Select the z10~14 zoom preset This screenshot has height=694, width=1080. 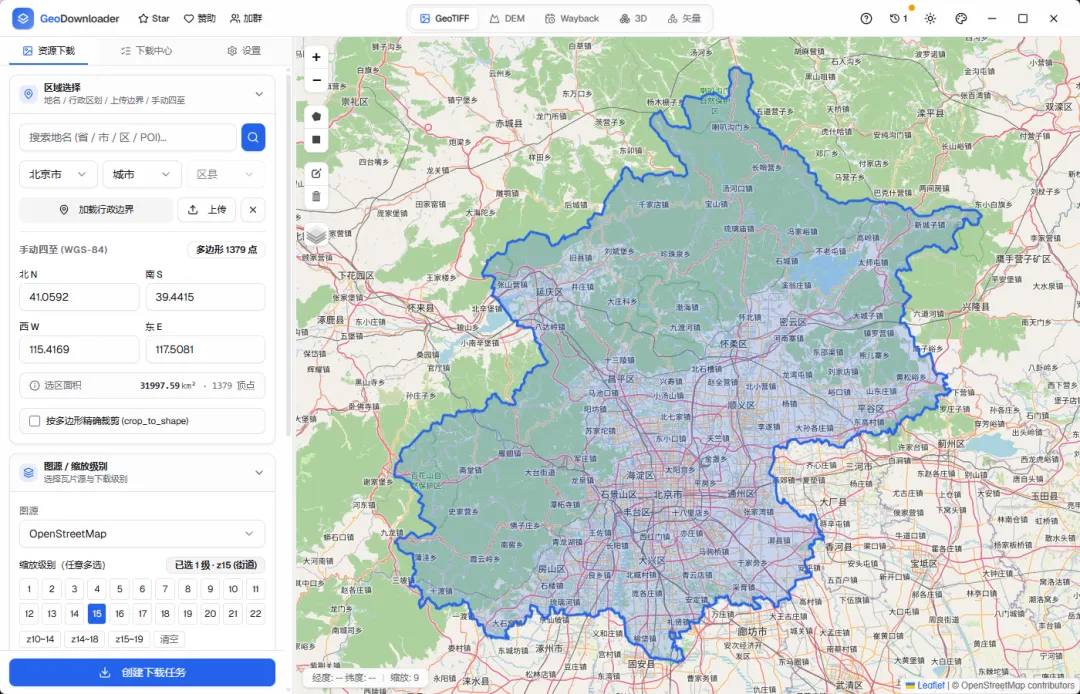[40, 639]
